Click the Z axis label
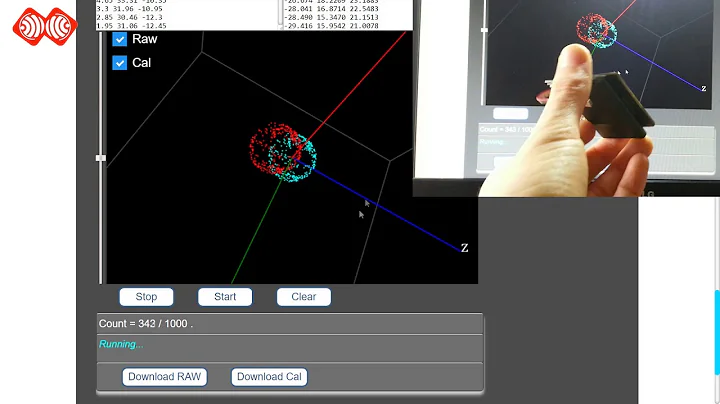 (464, 248)
